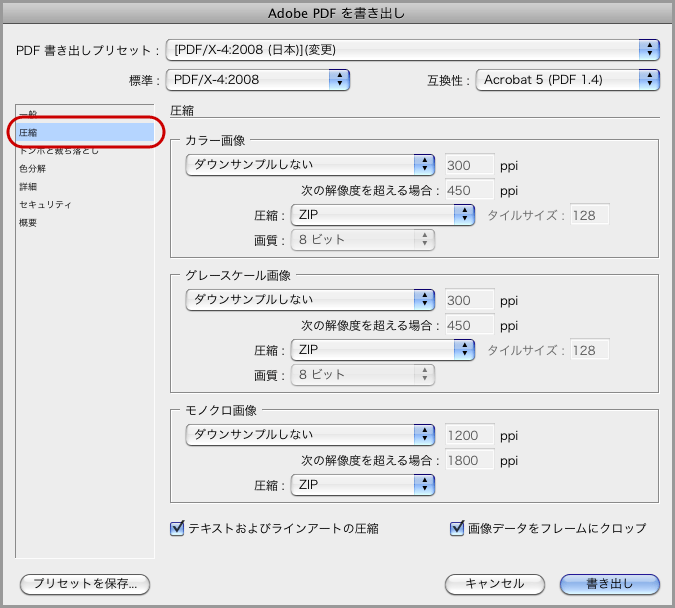
Task: Select 圧縮 in the sidebar list
Action: point(85,132)
